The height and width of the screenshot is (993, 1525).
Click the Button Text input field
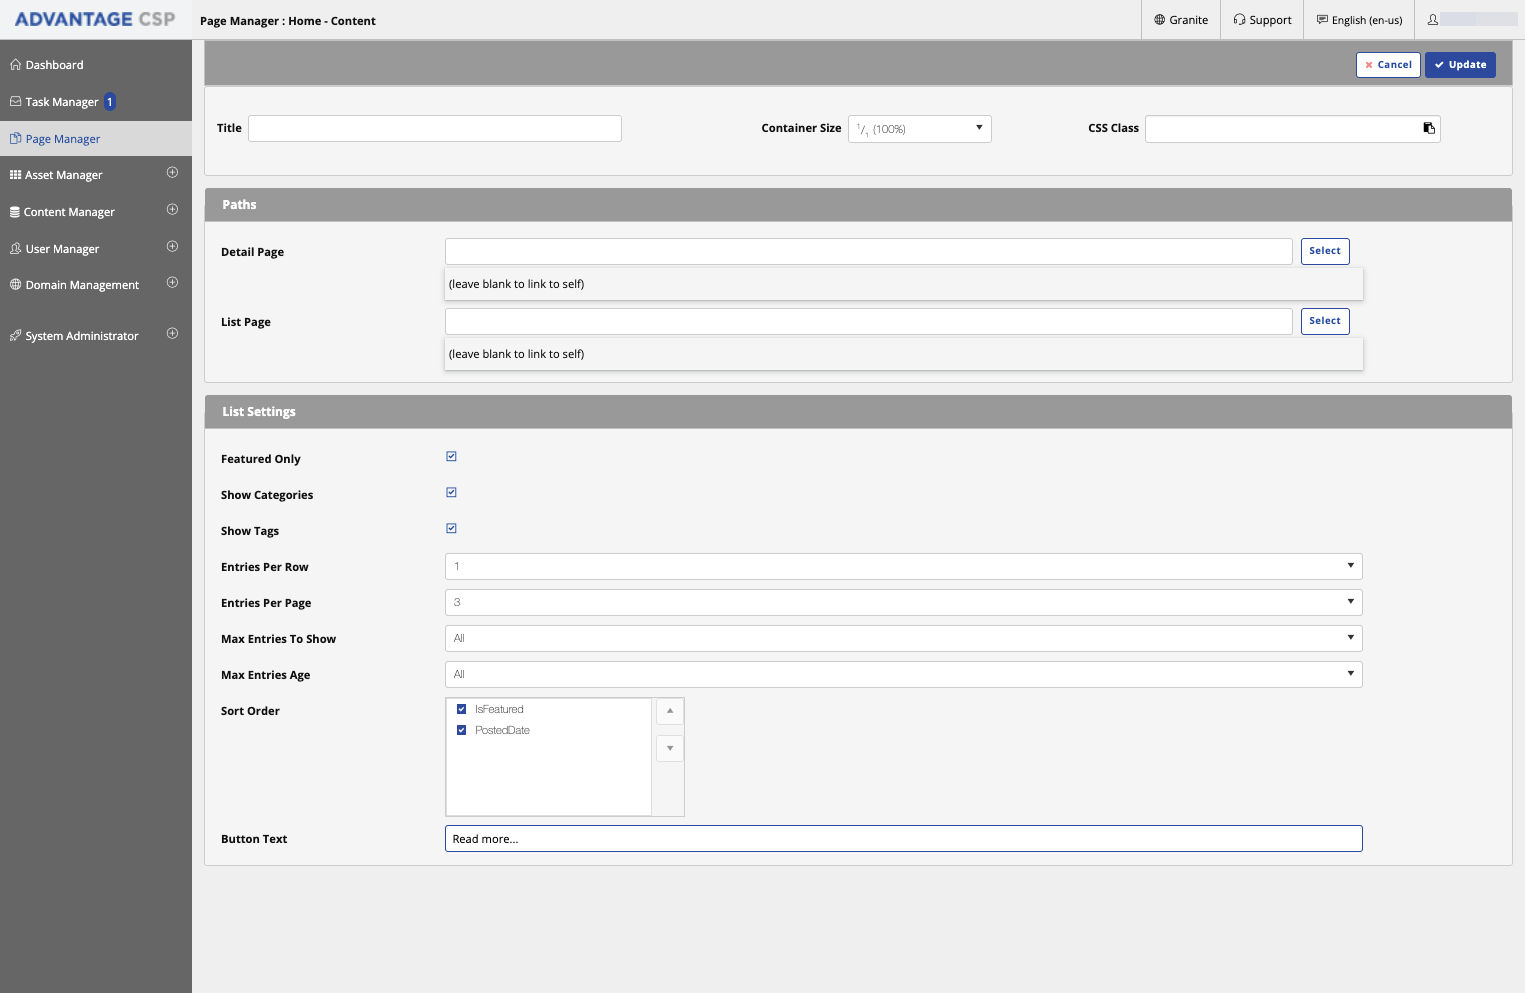(904, 839)
